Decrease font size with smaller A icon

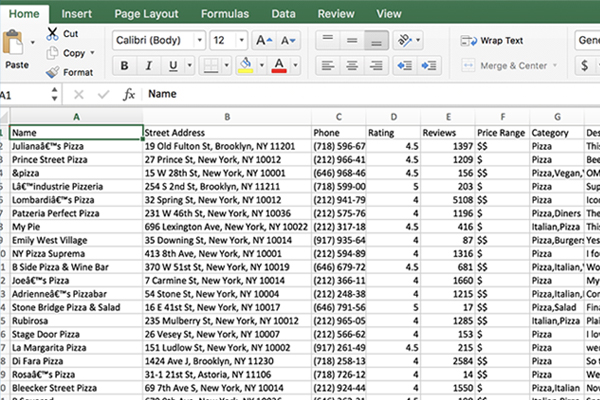click(x=286, y=40)
